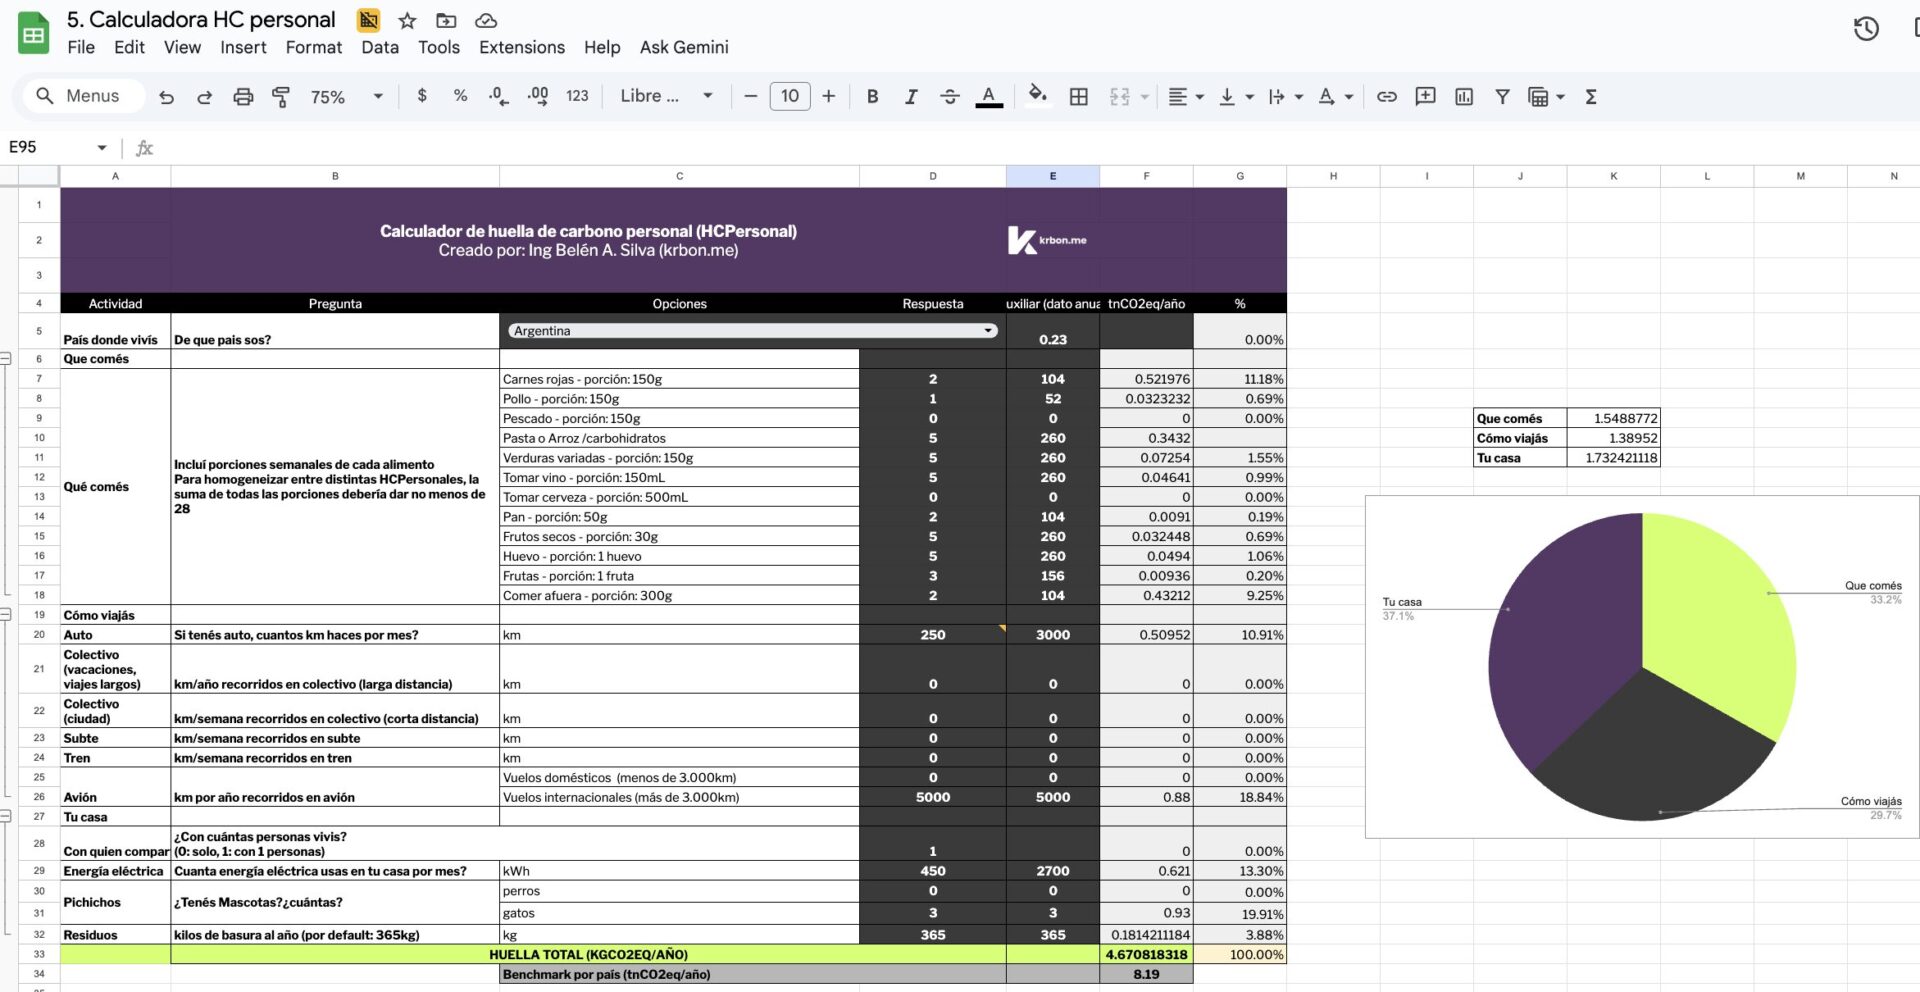1920x992 pixels.
Task: Toggle strikethrough formatting
Action: (x=949, y=97)
